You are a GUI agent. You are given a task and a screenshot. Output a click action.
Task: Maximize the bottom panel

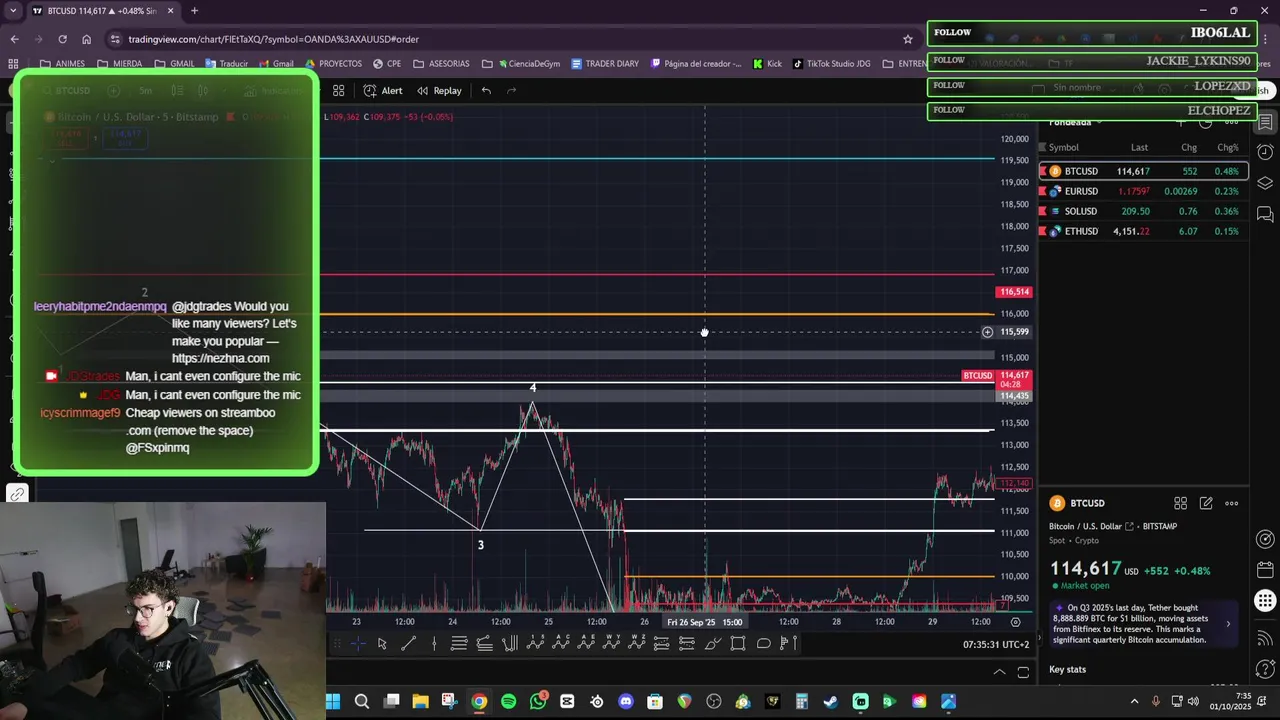coord(1023,672)
